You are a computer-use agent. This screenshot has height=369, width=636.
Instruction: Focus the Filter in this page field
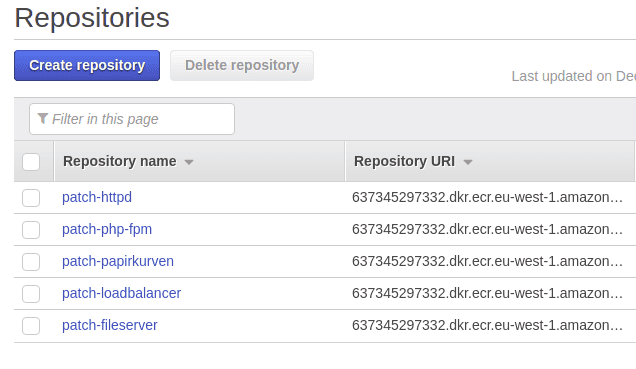pyautogui.click(x=132, y=119)
